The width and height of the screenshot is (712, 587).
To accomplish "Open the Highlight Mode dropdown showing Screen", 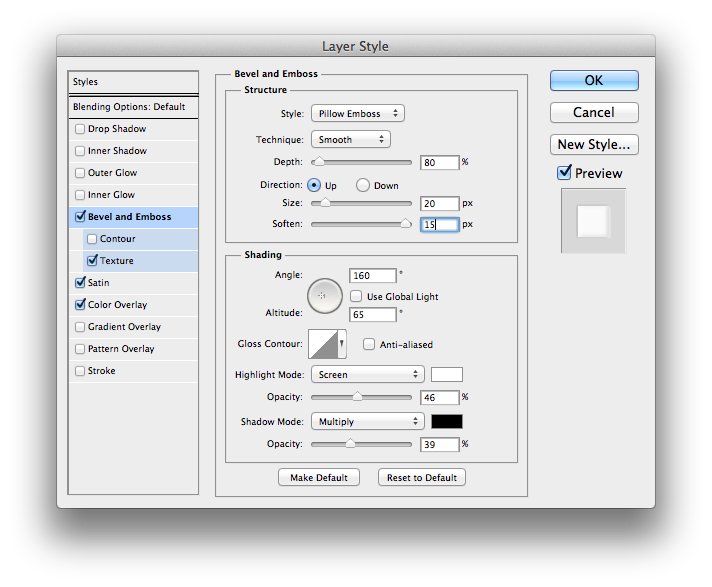I will [x=368, y=375].
